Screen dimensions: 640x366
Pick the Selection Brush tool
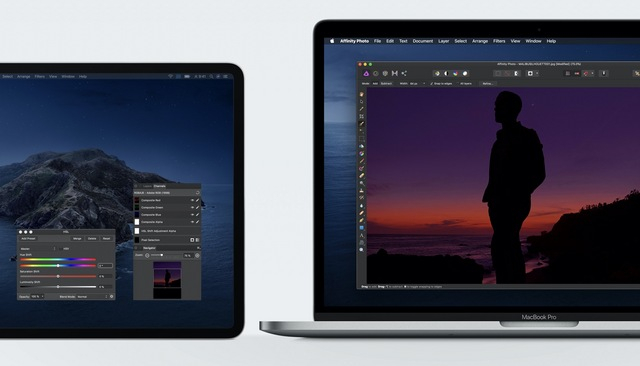pos(362,124)
